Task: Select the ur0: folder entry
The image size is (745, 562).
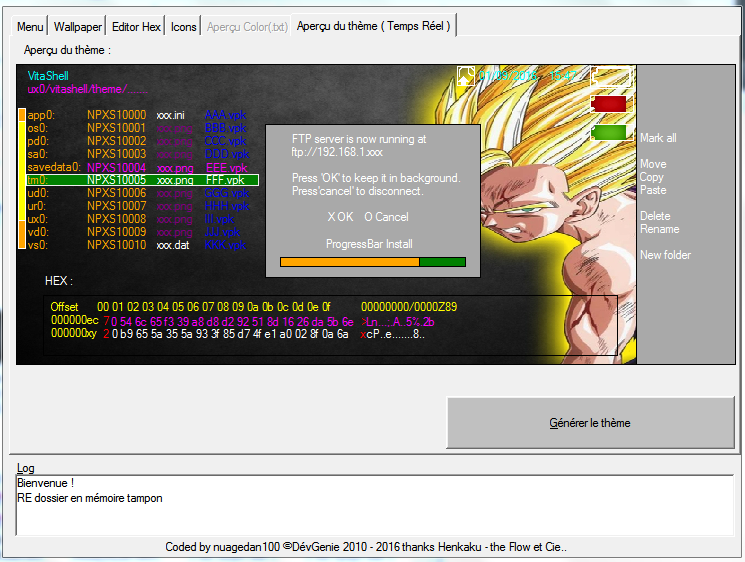Action: 37,206
